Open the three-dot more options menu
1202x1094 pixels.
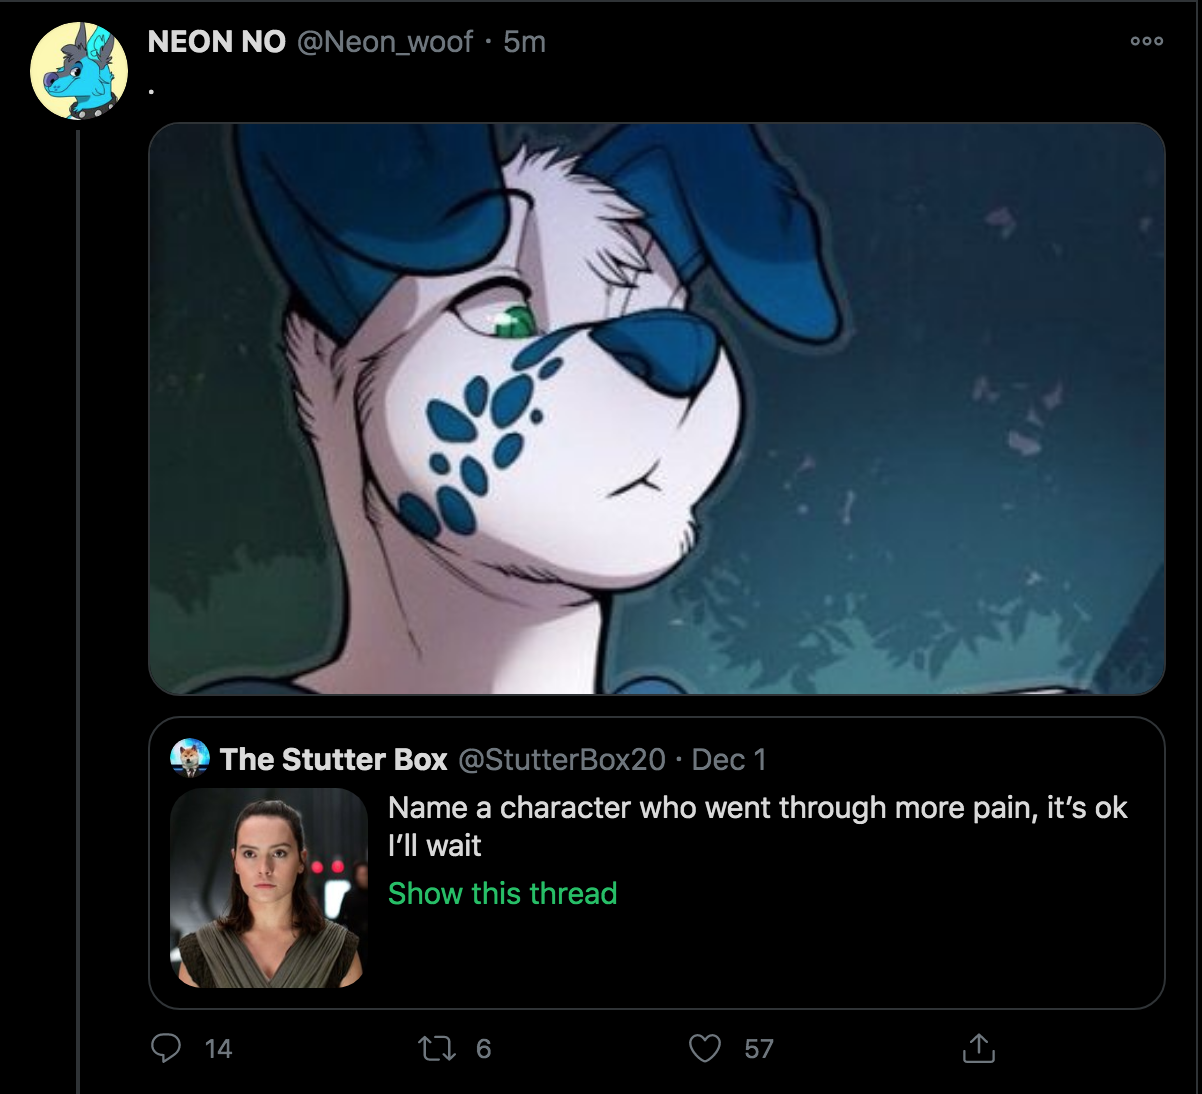tap(1146, 42)
